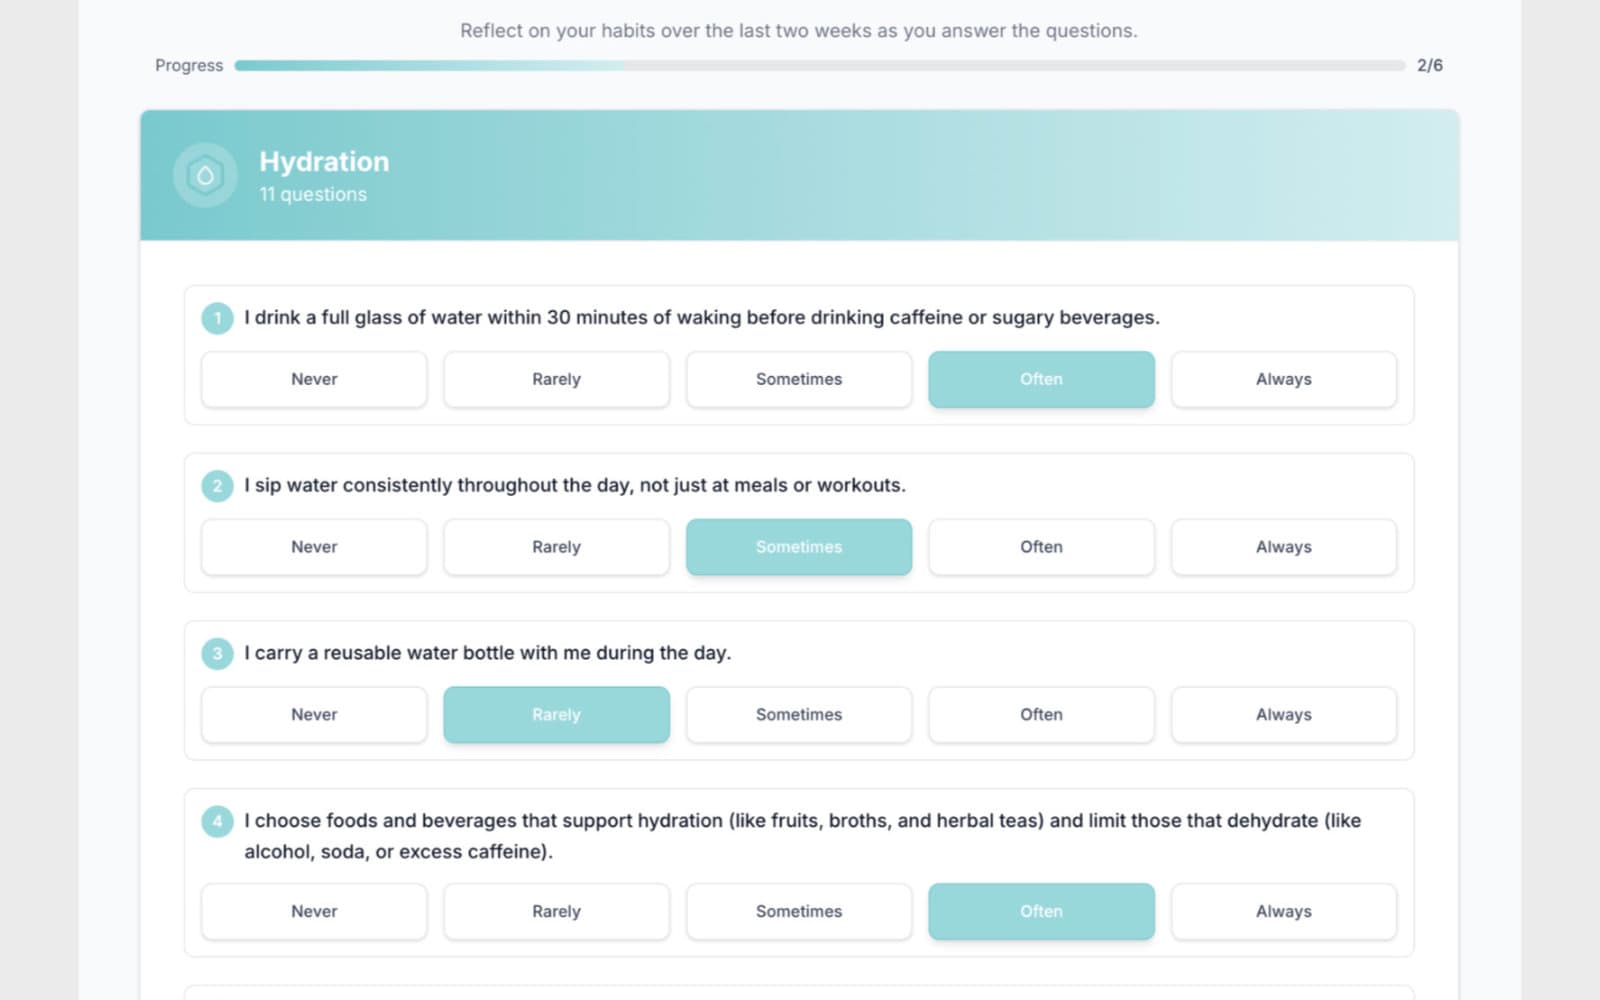Image resolution: width=1600 pixels, height=1000 pixels.
Task: Pick Rarely for sipping water throughout day
Action: (556, 547)
